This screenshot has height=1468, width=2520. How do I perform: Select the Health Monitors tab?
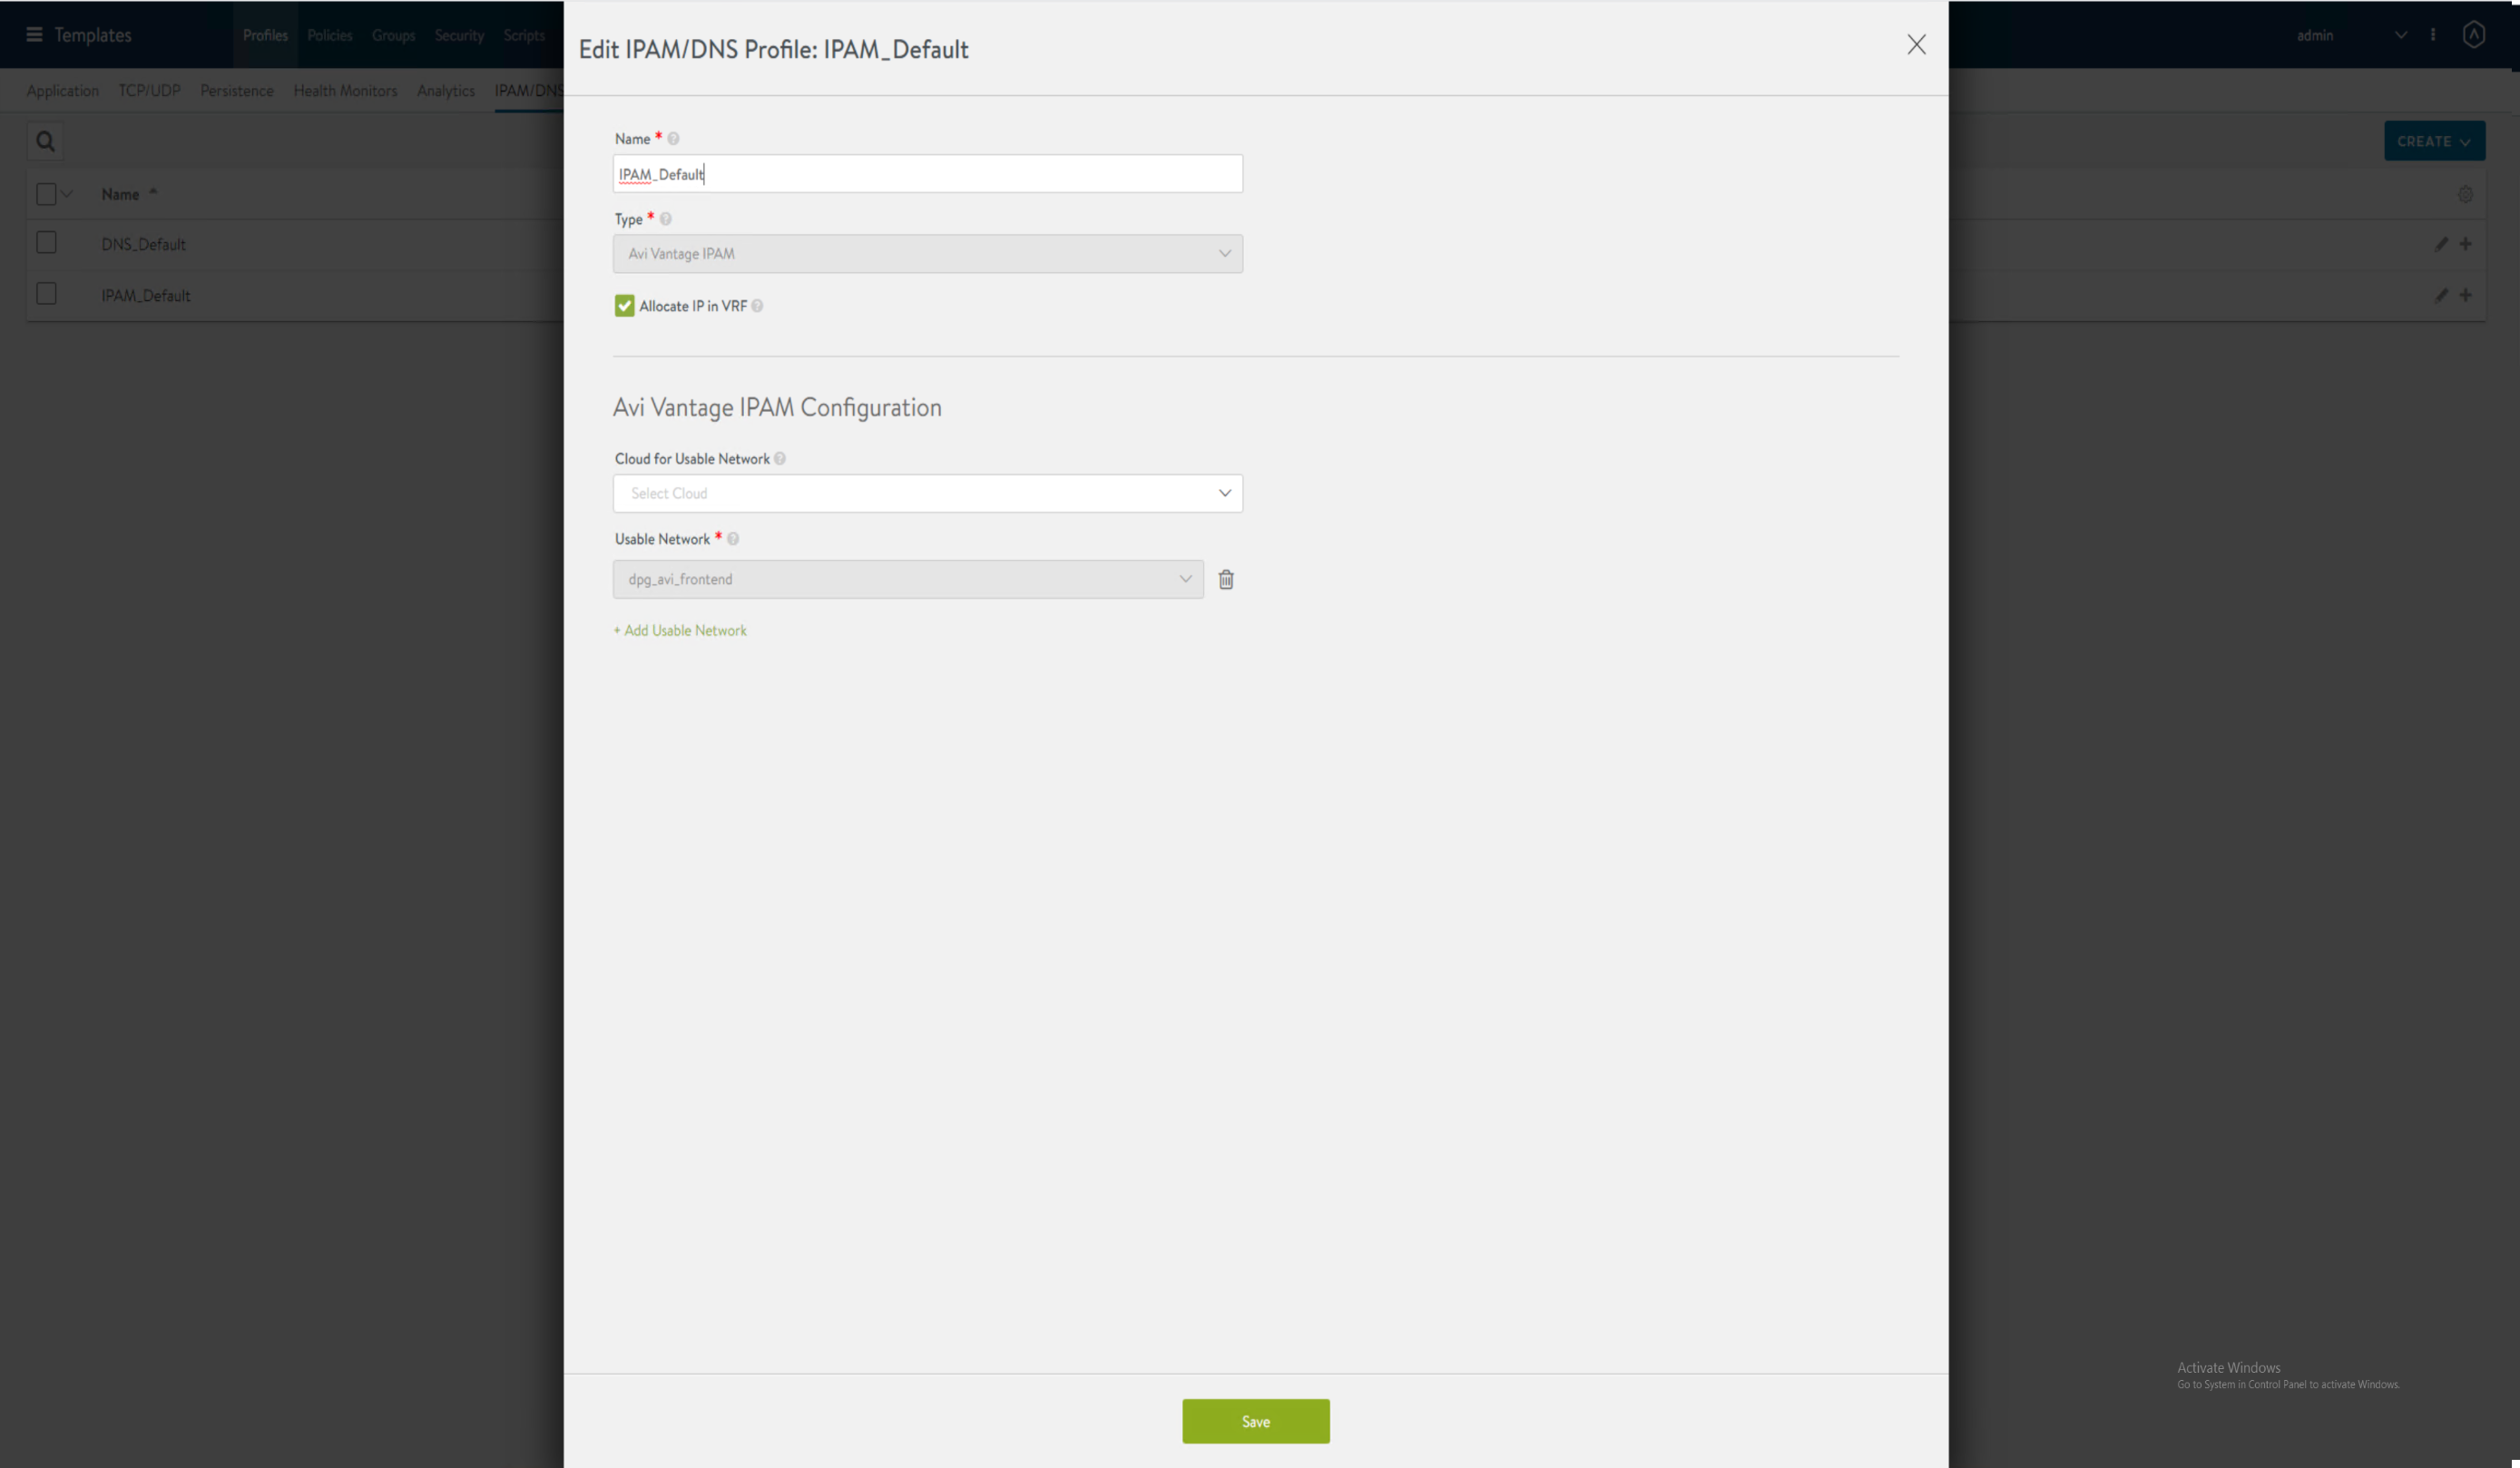click(x=345, y=91)
